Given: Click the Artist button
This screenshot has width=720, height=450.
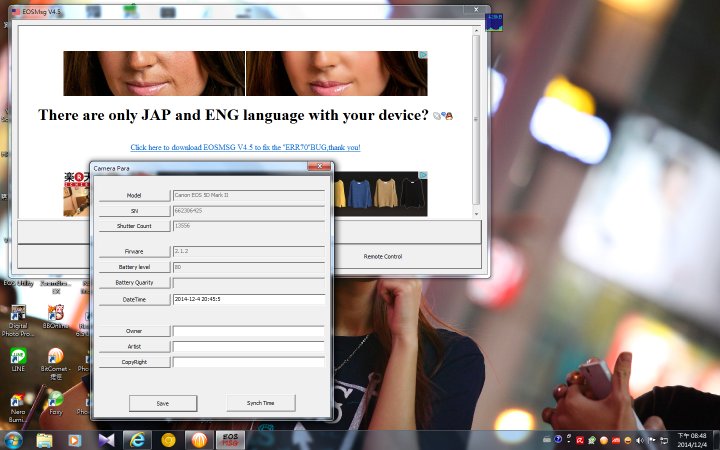Looking at the screenshot, I should tap(134, 346).
